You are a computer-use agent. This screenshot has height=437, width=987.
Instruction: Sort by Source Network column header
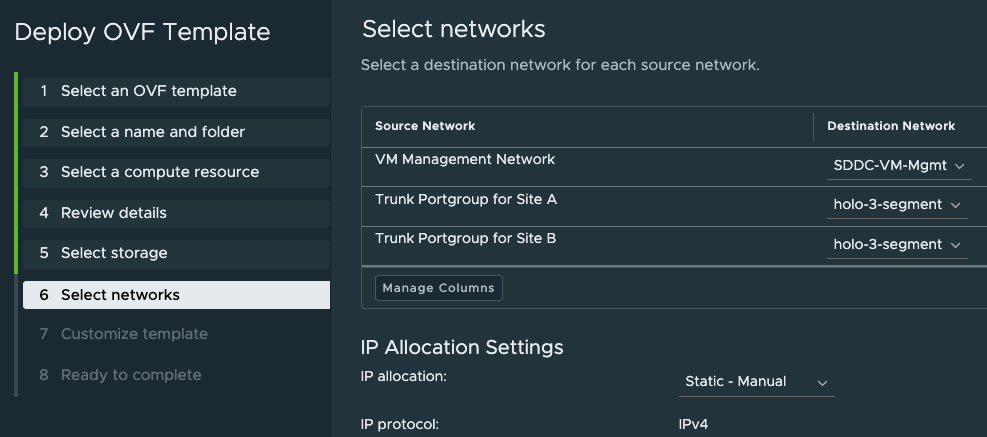click(x=425, y=126)
